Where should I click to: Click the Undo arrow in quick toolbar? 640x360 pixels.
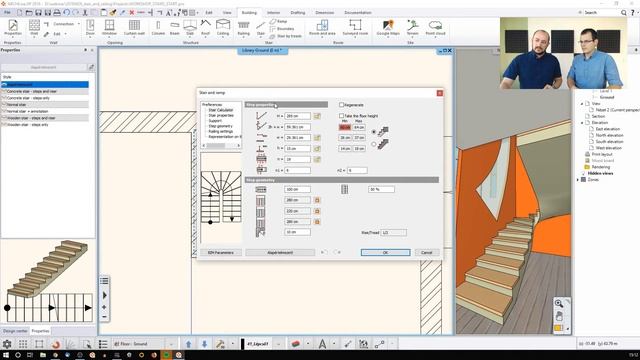click(x=67, y=13)
